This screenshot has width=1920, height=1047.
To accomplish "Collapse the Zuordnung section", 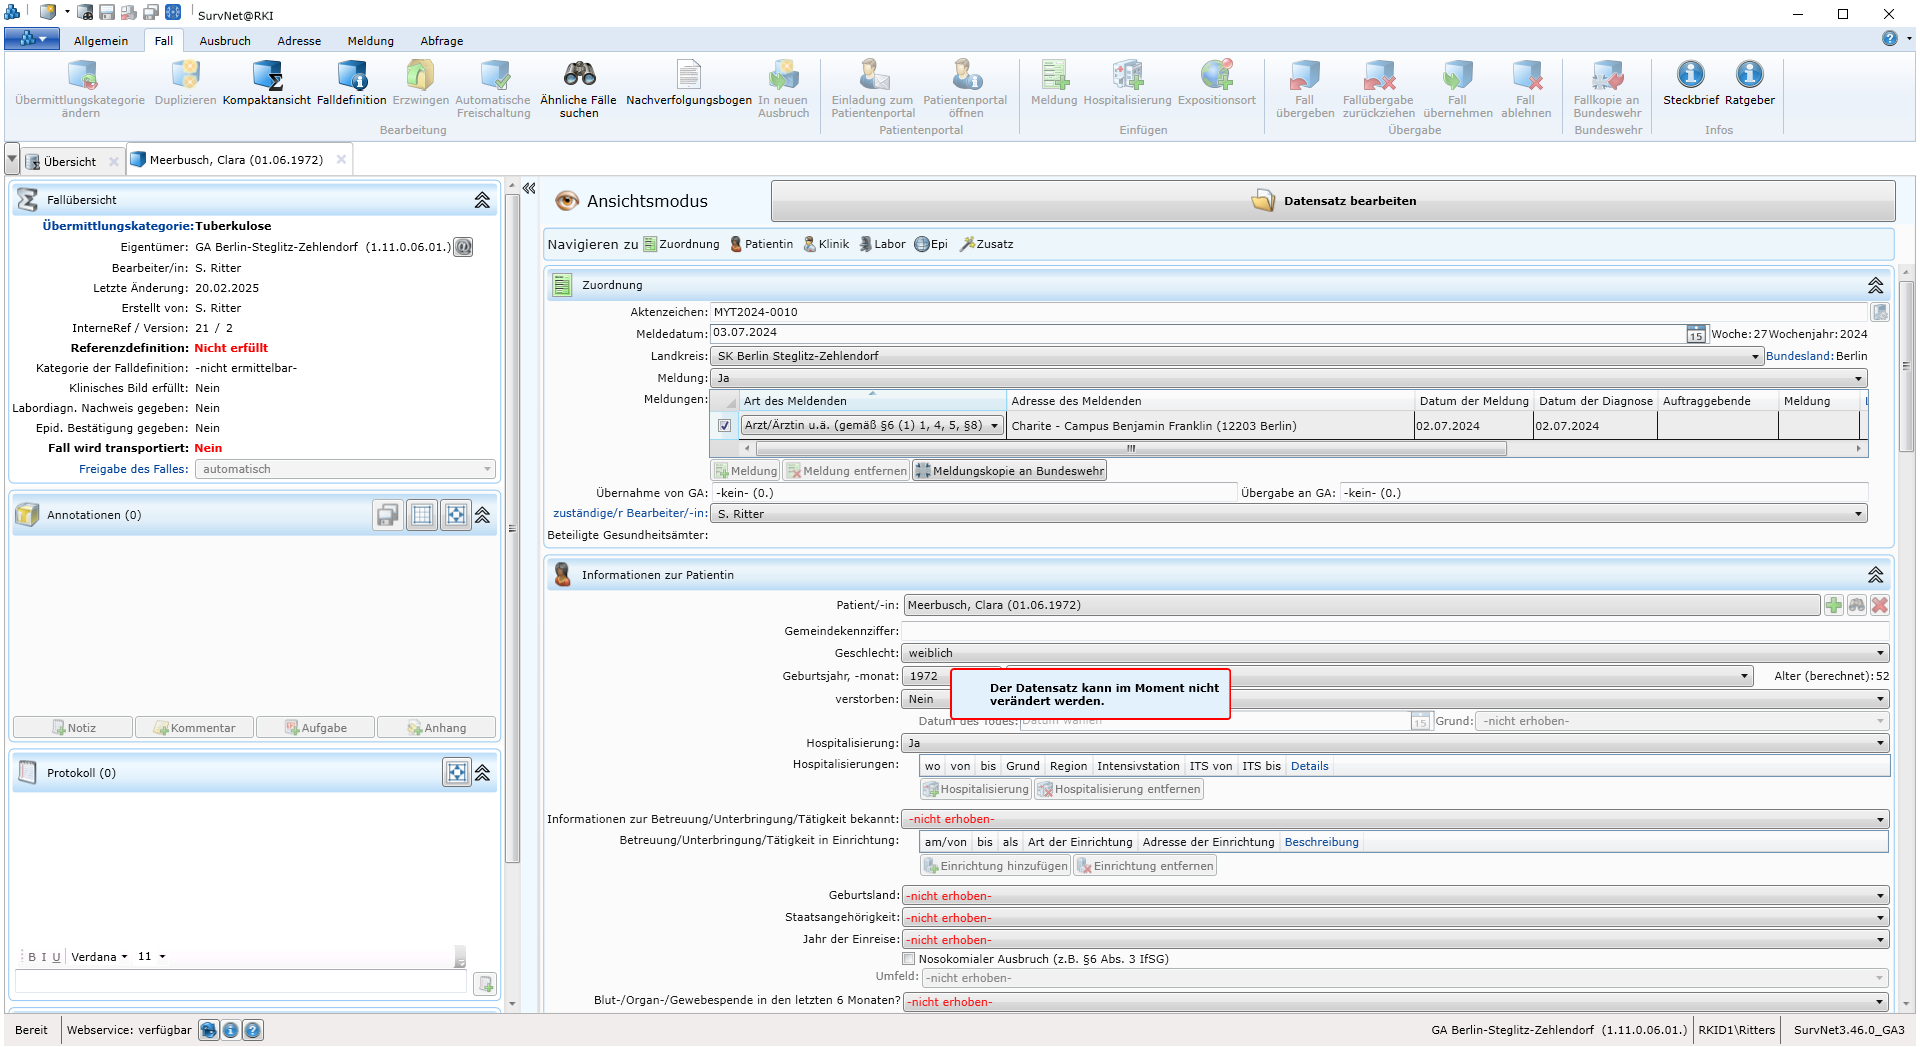I will pyautogui.click(x=1875, y=286).
